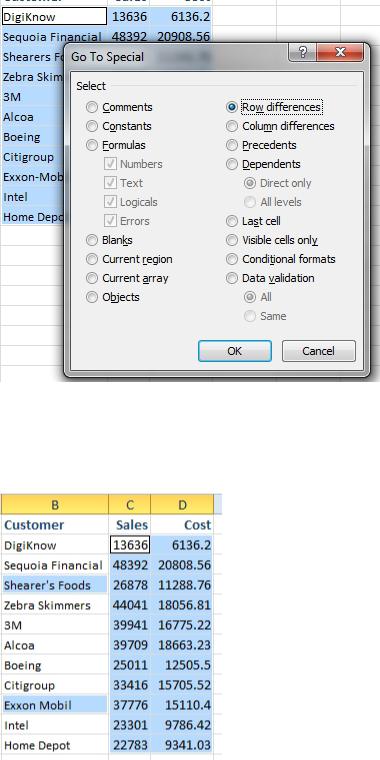Image resolution: width=380 pixels, height=760 pixels.
Task: Select Visible cells only option
Action: [272, 240]
